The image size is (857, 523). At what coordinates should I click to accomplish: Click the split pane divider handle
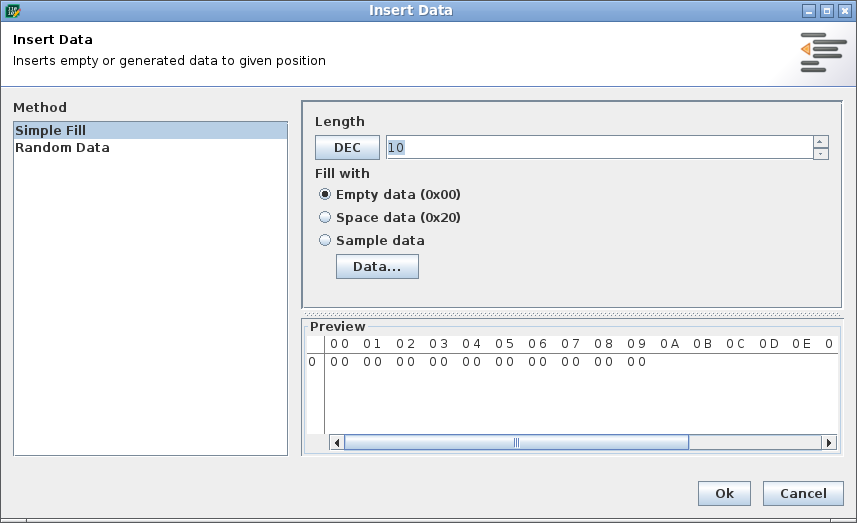tap(572, 314)
